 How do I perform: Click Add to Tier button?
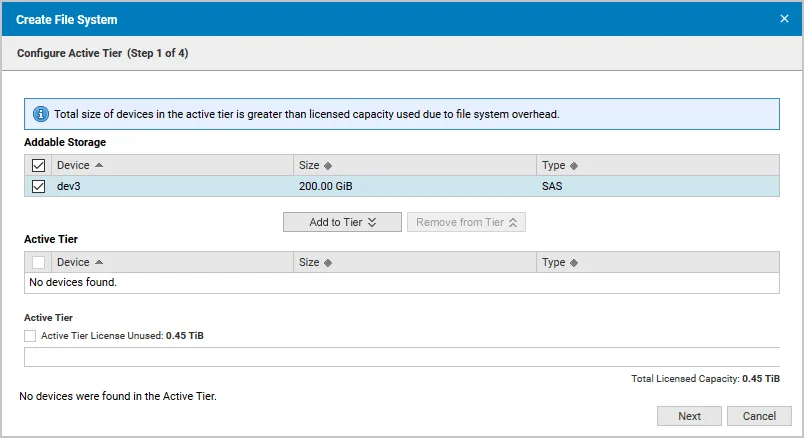point(342,222)
